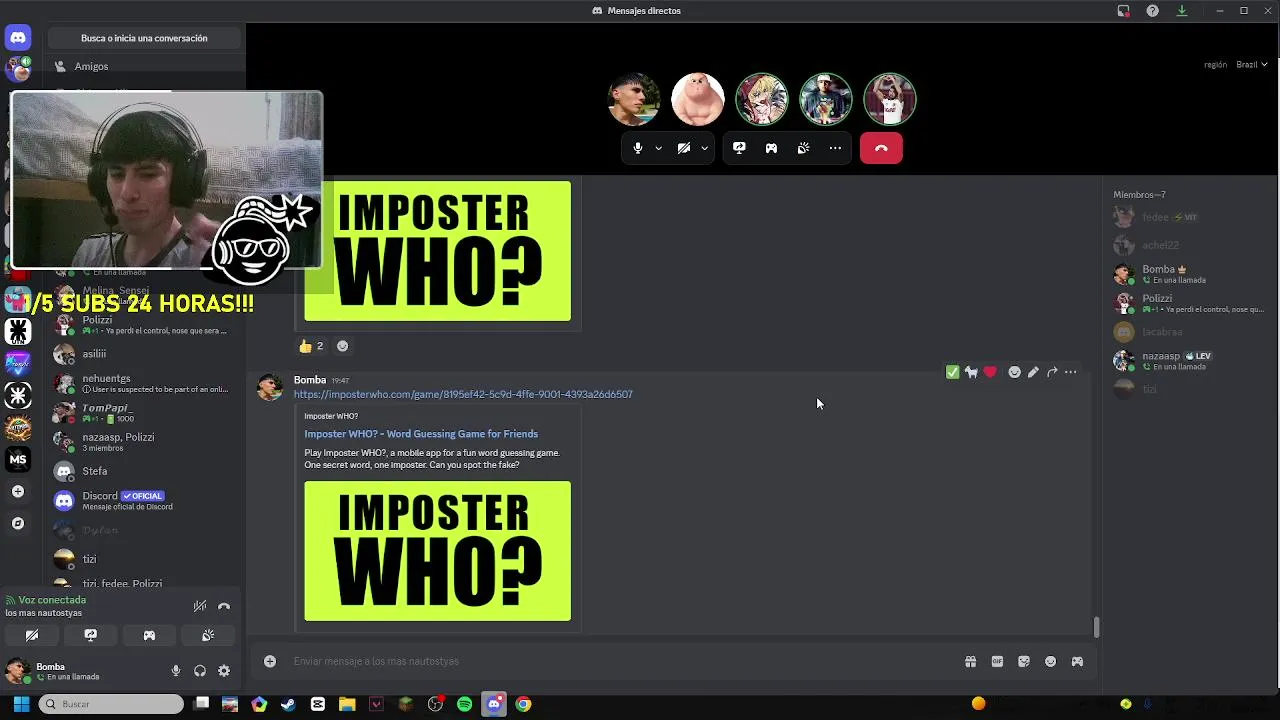The image size is (1280, 720).
Task: Open the TomPapi_ direct message
Action: (145, 412)
